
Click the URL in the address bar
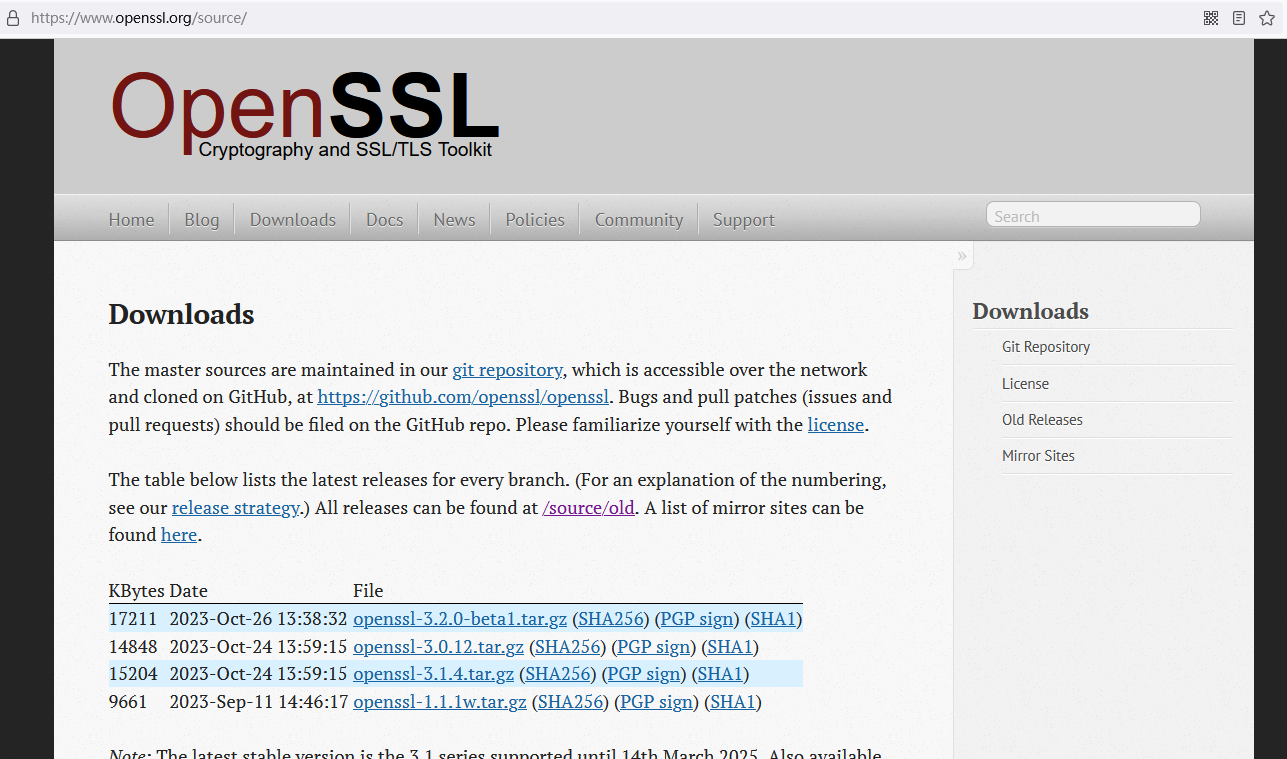(139, 18)
